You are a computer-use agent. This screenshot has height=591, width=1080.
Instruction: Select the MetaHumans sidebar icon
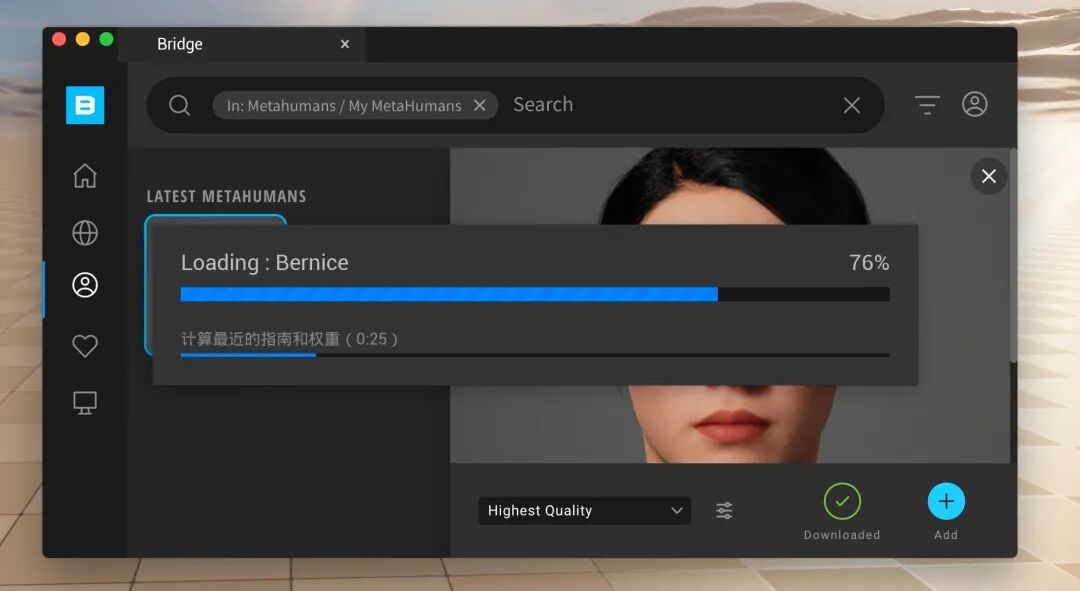[85, 286]
